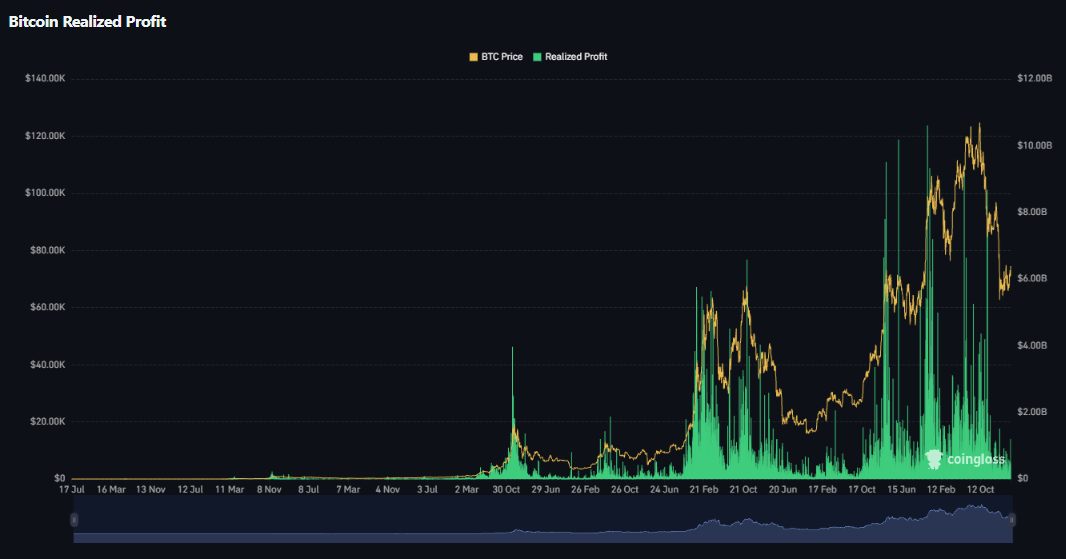Click the yellow BTC Price legend square
The image size is (1066, 559).
[x=473, y=57]
